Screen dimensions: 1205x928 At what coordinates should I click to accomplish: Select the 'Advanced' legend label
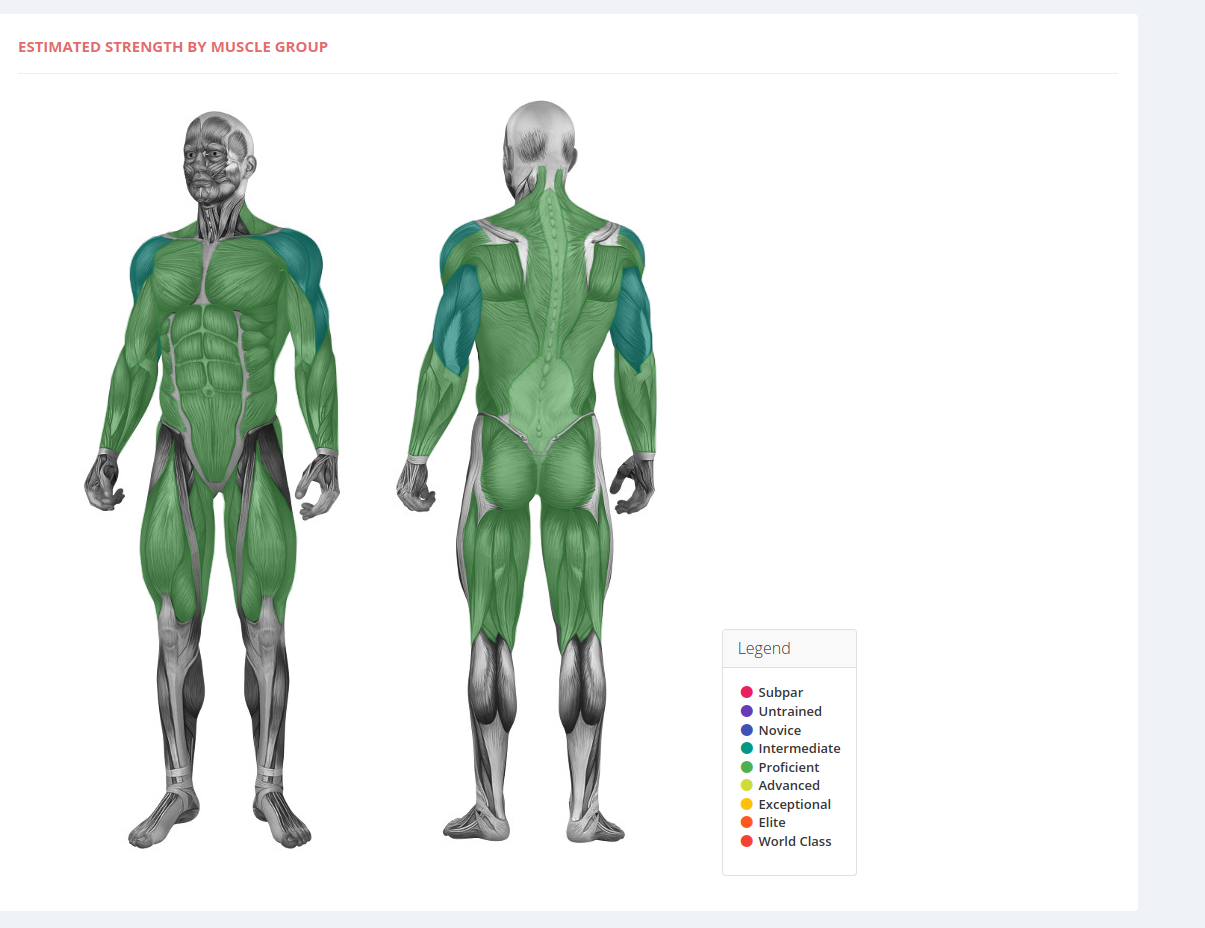coord(789,785)
